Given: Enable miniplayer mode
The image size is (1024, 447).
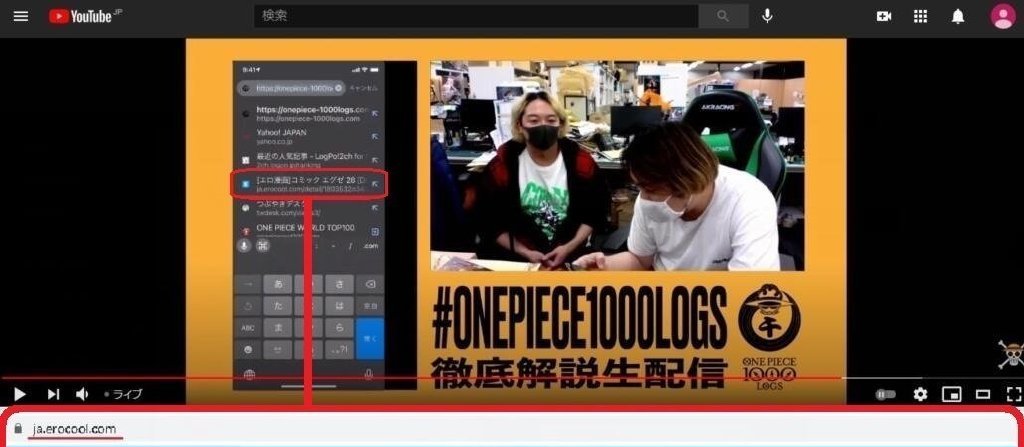Looking at the screenshot, I should tap(952, 394).
